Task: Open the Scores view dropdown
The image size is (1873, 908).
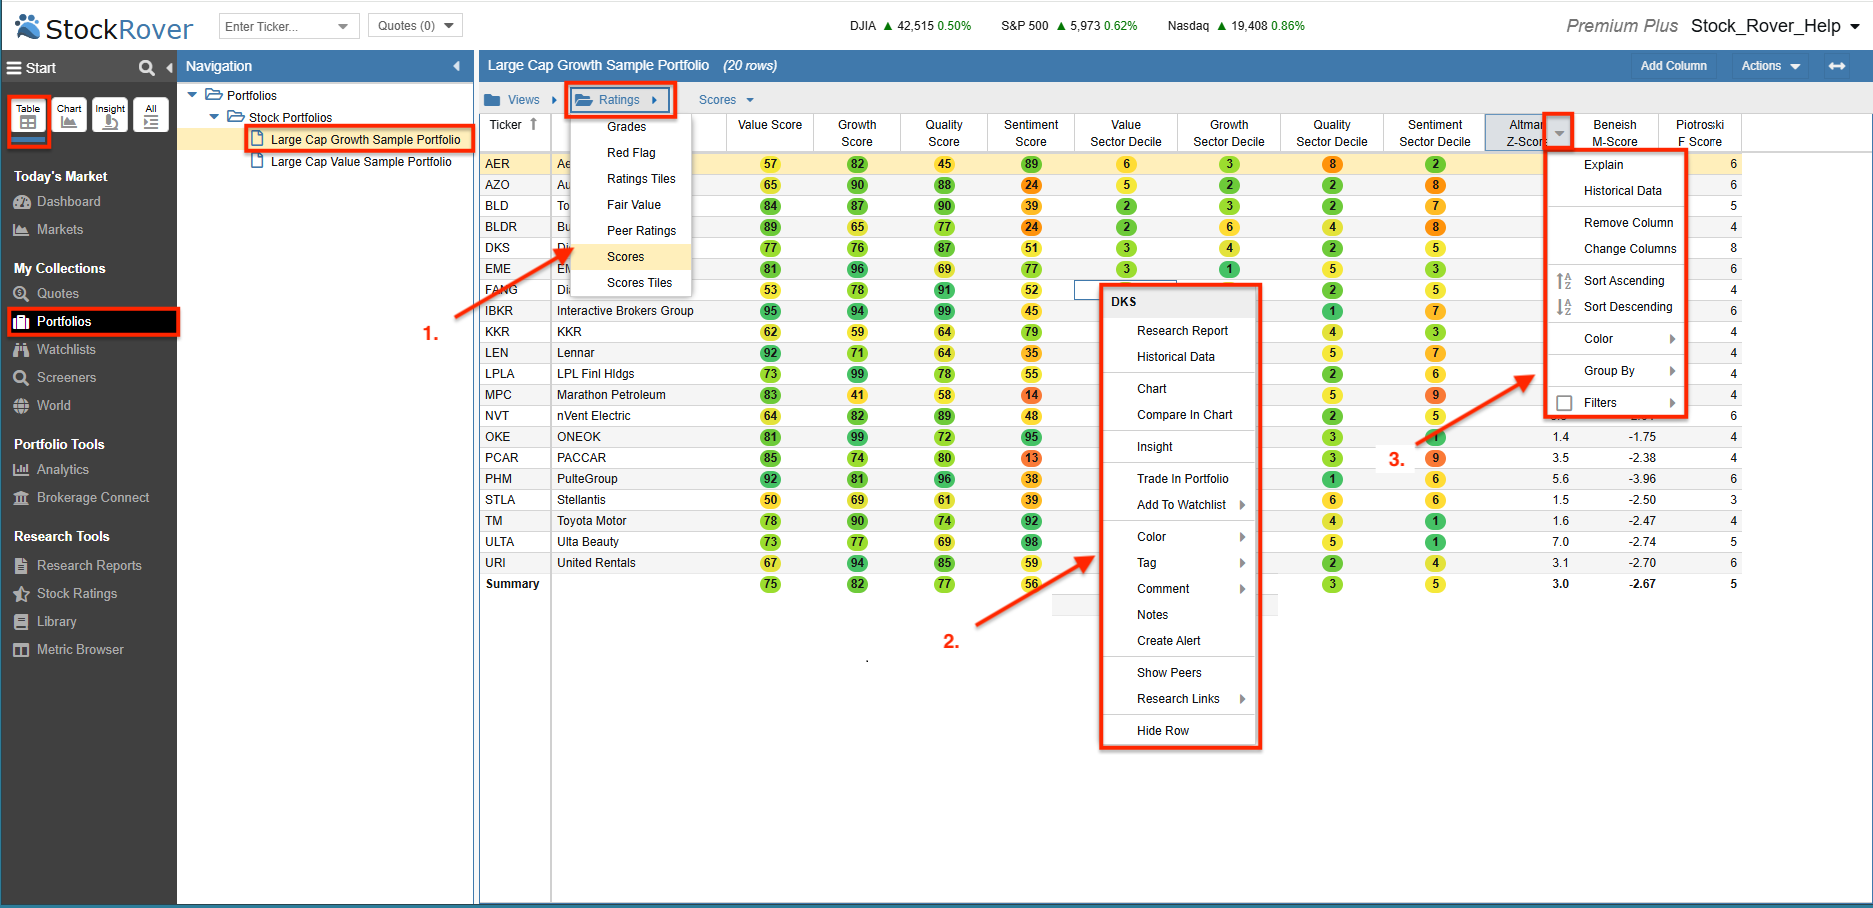Action: pos(727,100)
